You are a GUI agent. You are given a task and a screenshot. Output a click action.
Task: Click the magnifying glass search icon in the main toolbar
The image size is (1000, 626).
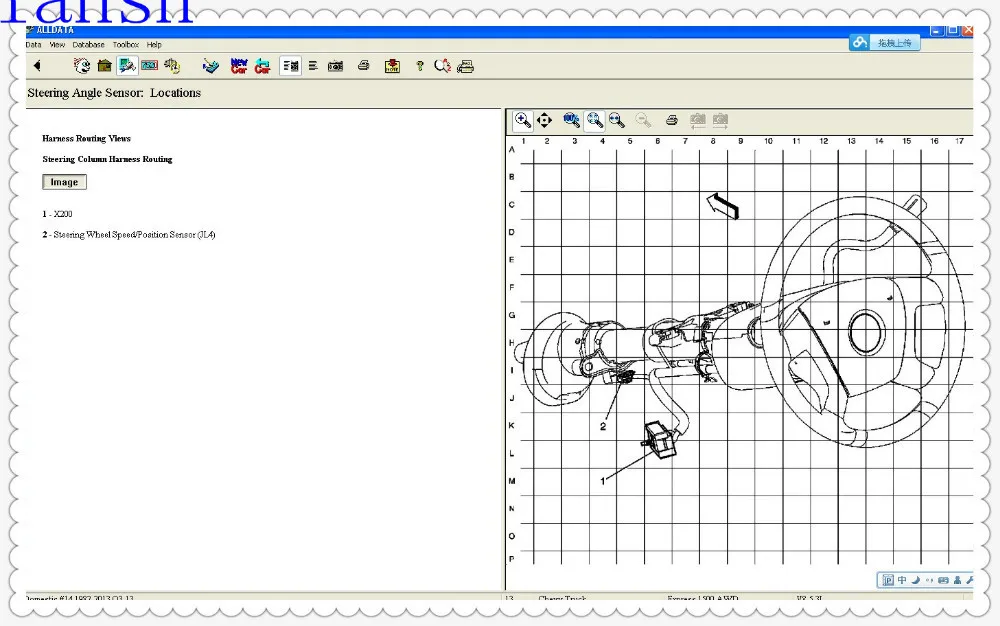(x=442, y=66)
